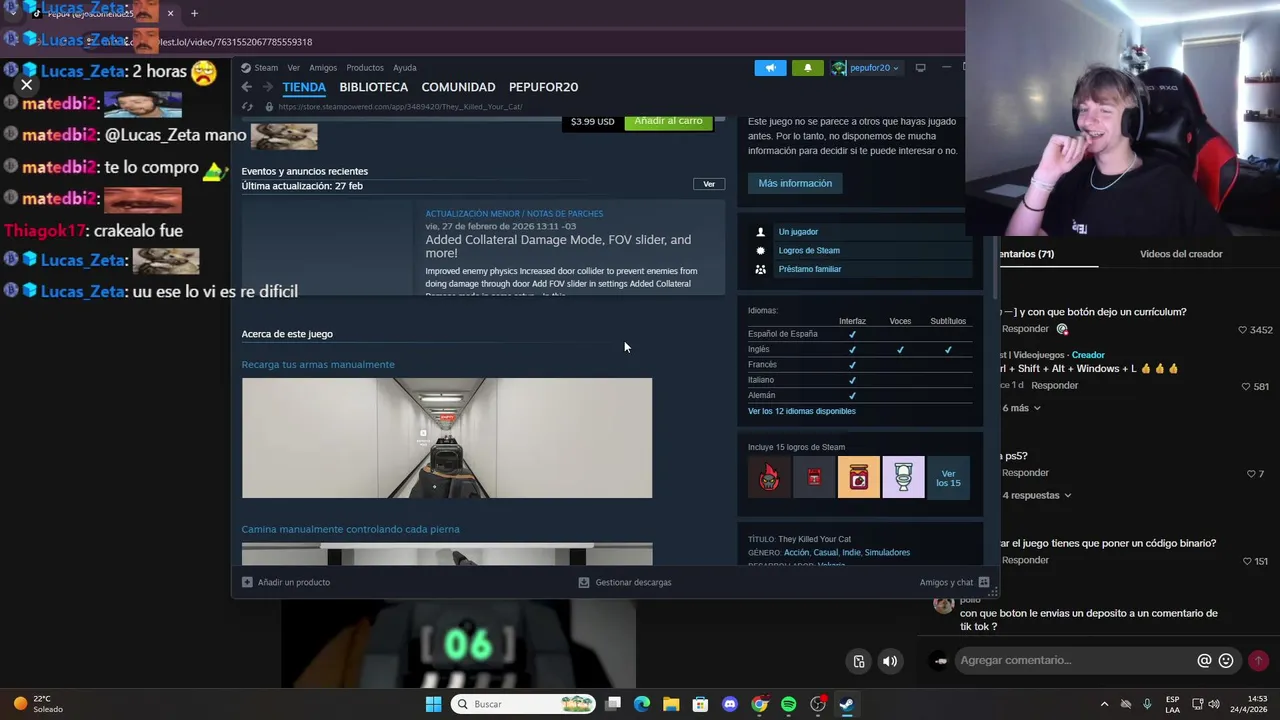Click the Steam store URL address bar
Viewport: 1280px width, 720px height.
click(400, 107)
